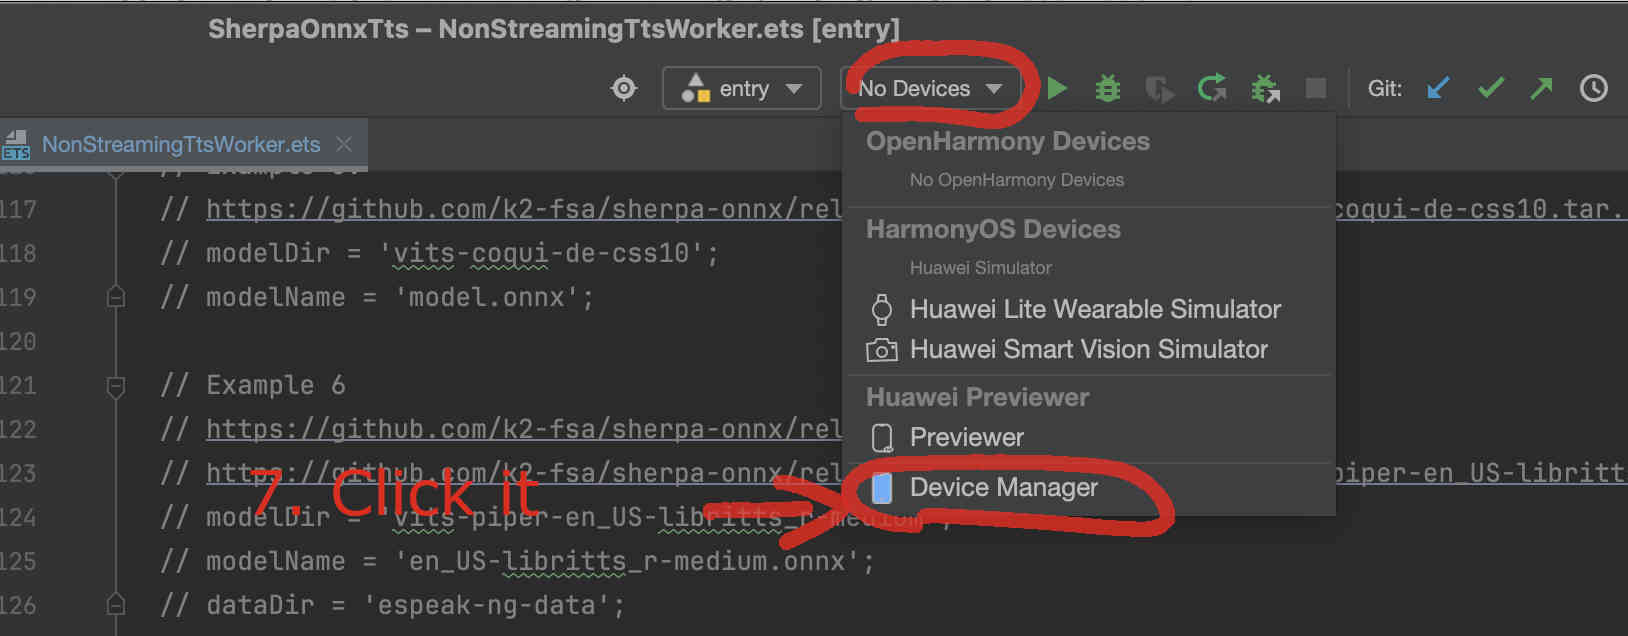Screen dimensions: 1628x636
Task: Open the github link on line 122
Action: click(524, 429)
